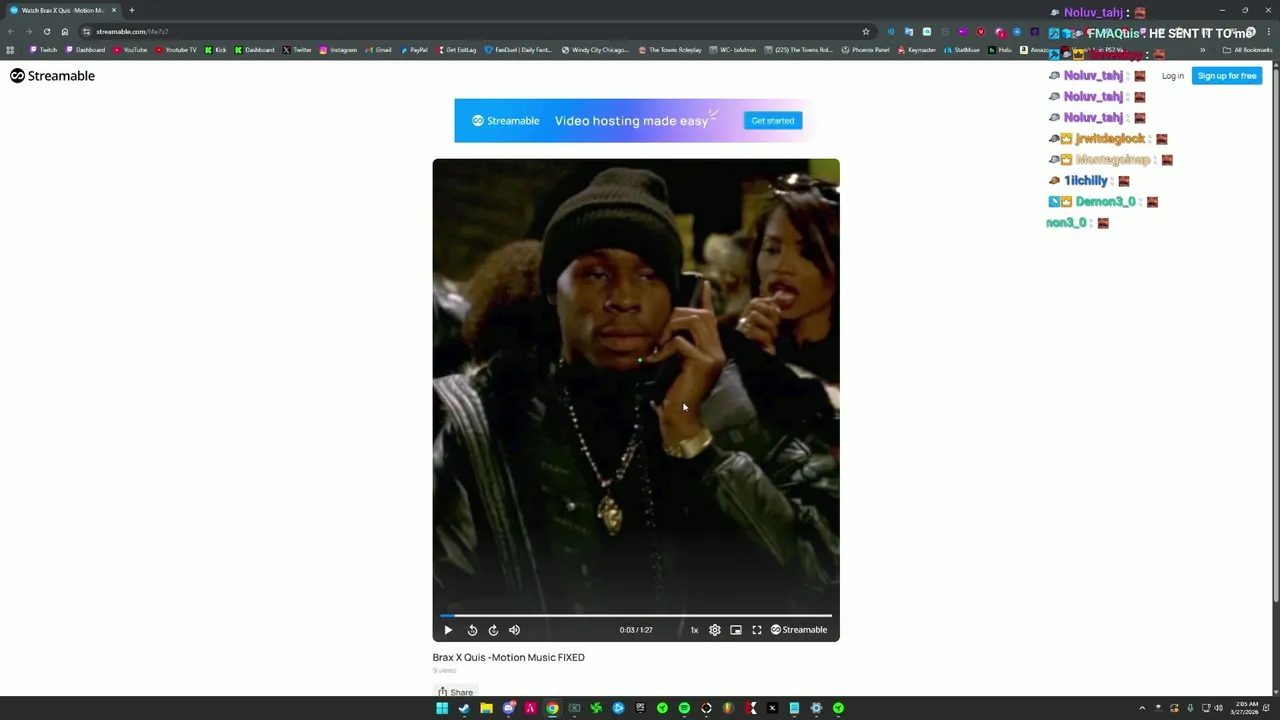Open the Keymaster bookmark

click(x=916, y=50)
